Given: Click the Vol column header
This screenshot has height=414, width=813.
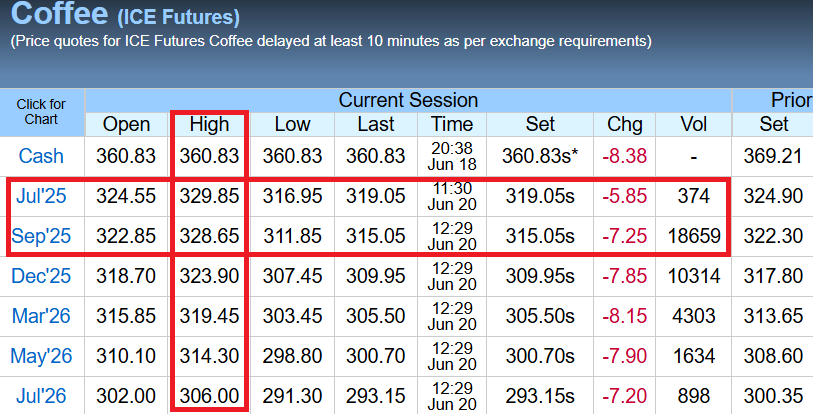Looking at the screenshot, I should (694, 125).
